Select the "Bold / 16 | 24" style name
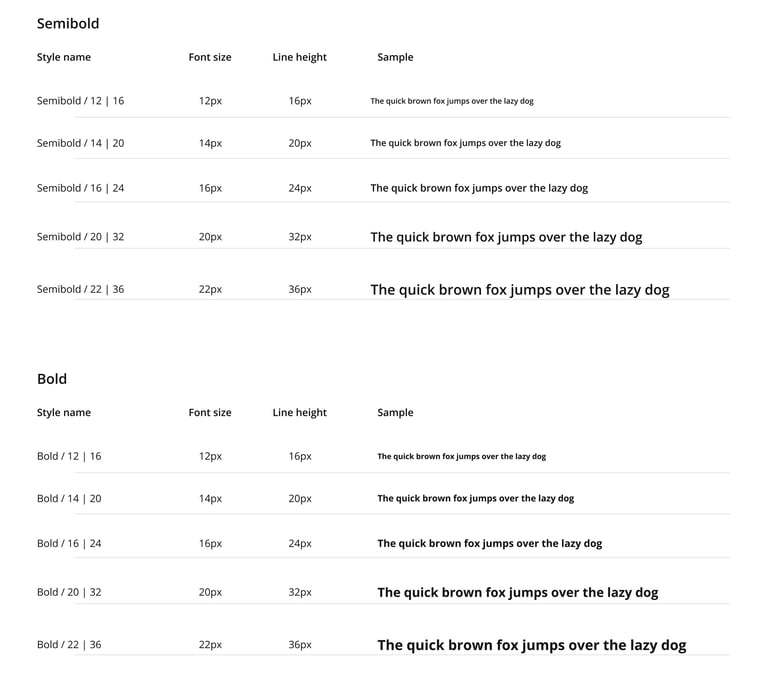Viewport: 768px width, 676px height. pyautogui.click(x=69, y=544)
